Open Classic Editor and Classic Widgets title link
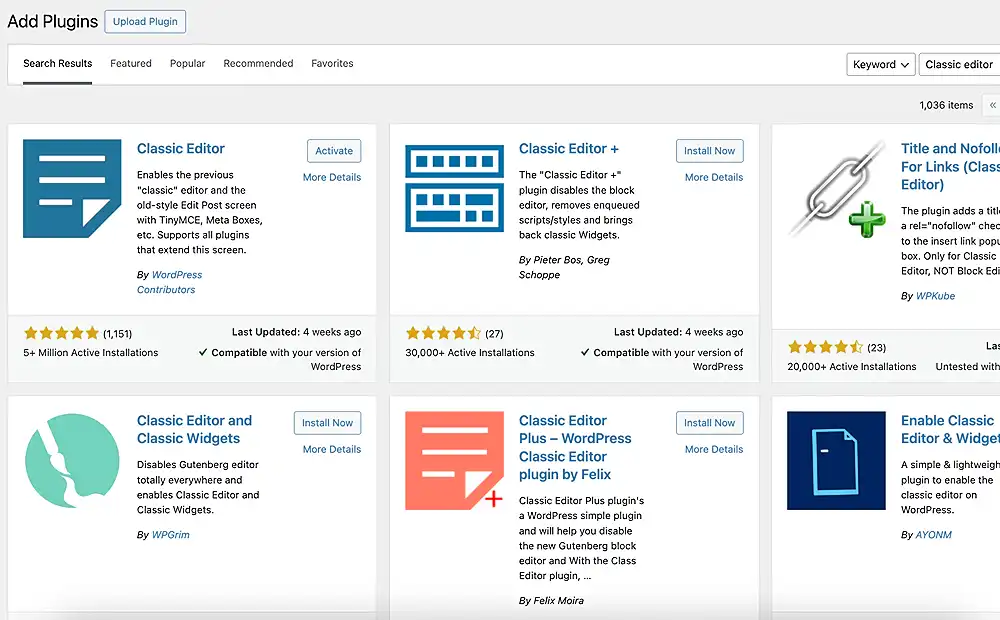This screenshot has height=620, width=1000. click(195, 429)
